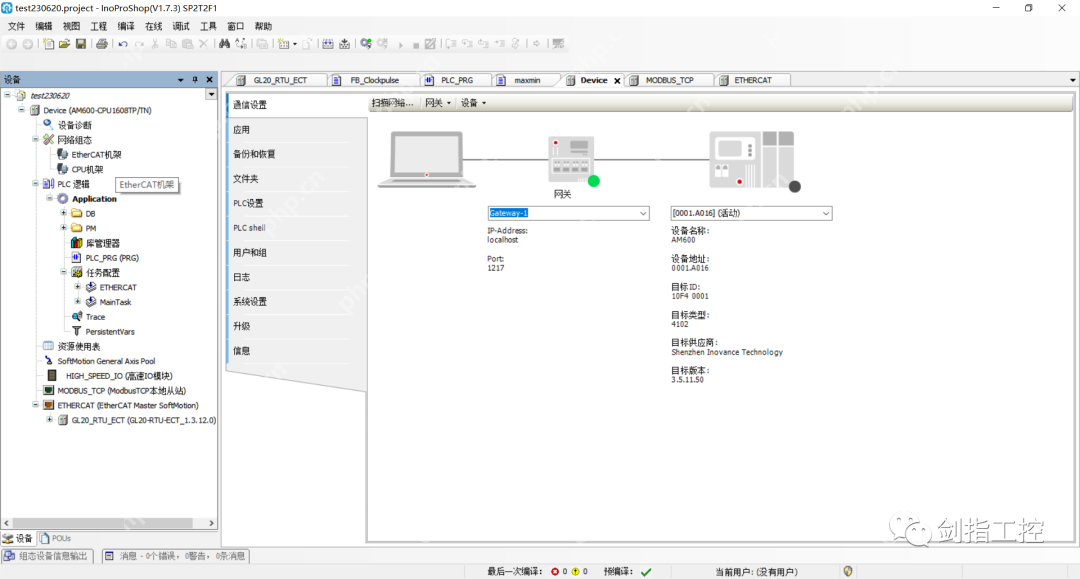
Task: Switch to the MODBUS_TCP tab
Action: click(668, 80)
